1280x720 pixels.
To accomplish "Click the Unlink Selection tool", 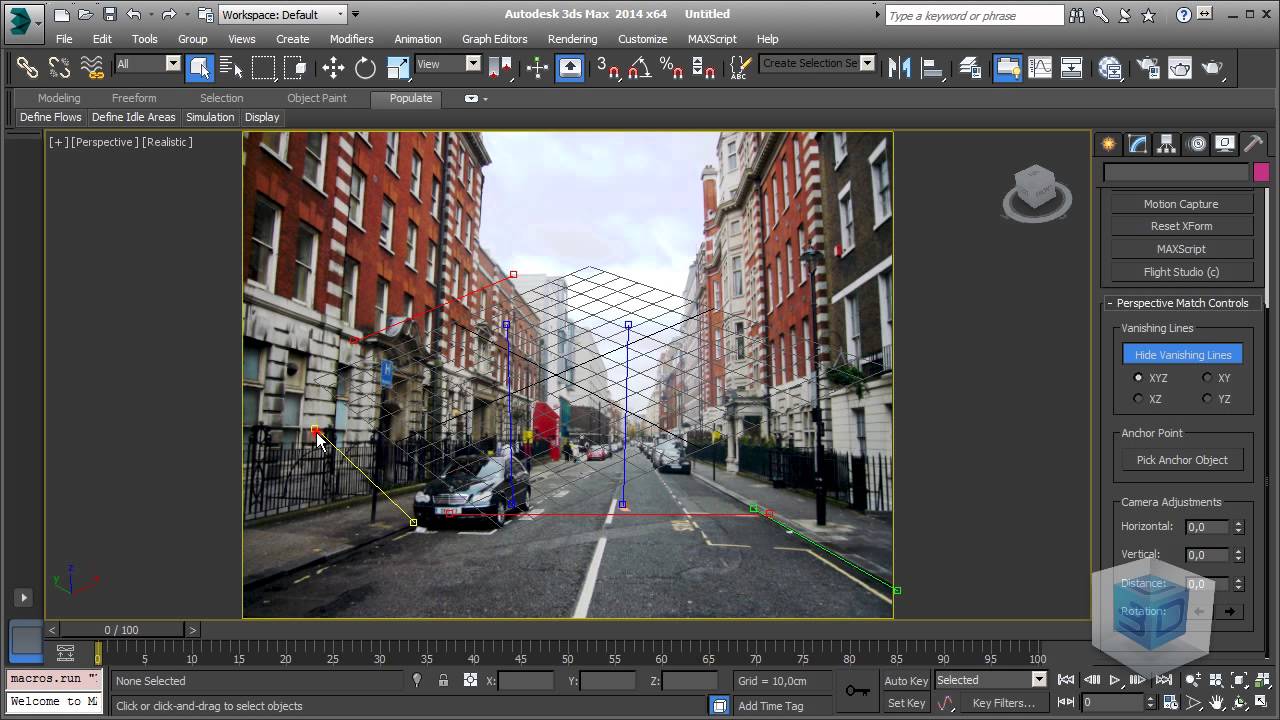I will (x=59, y=67).
